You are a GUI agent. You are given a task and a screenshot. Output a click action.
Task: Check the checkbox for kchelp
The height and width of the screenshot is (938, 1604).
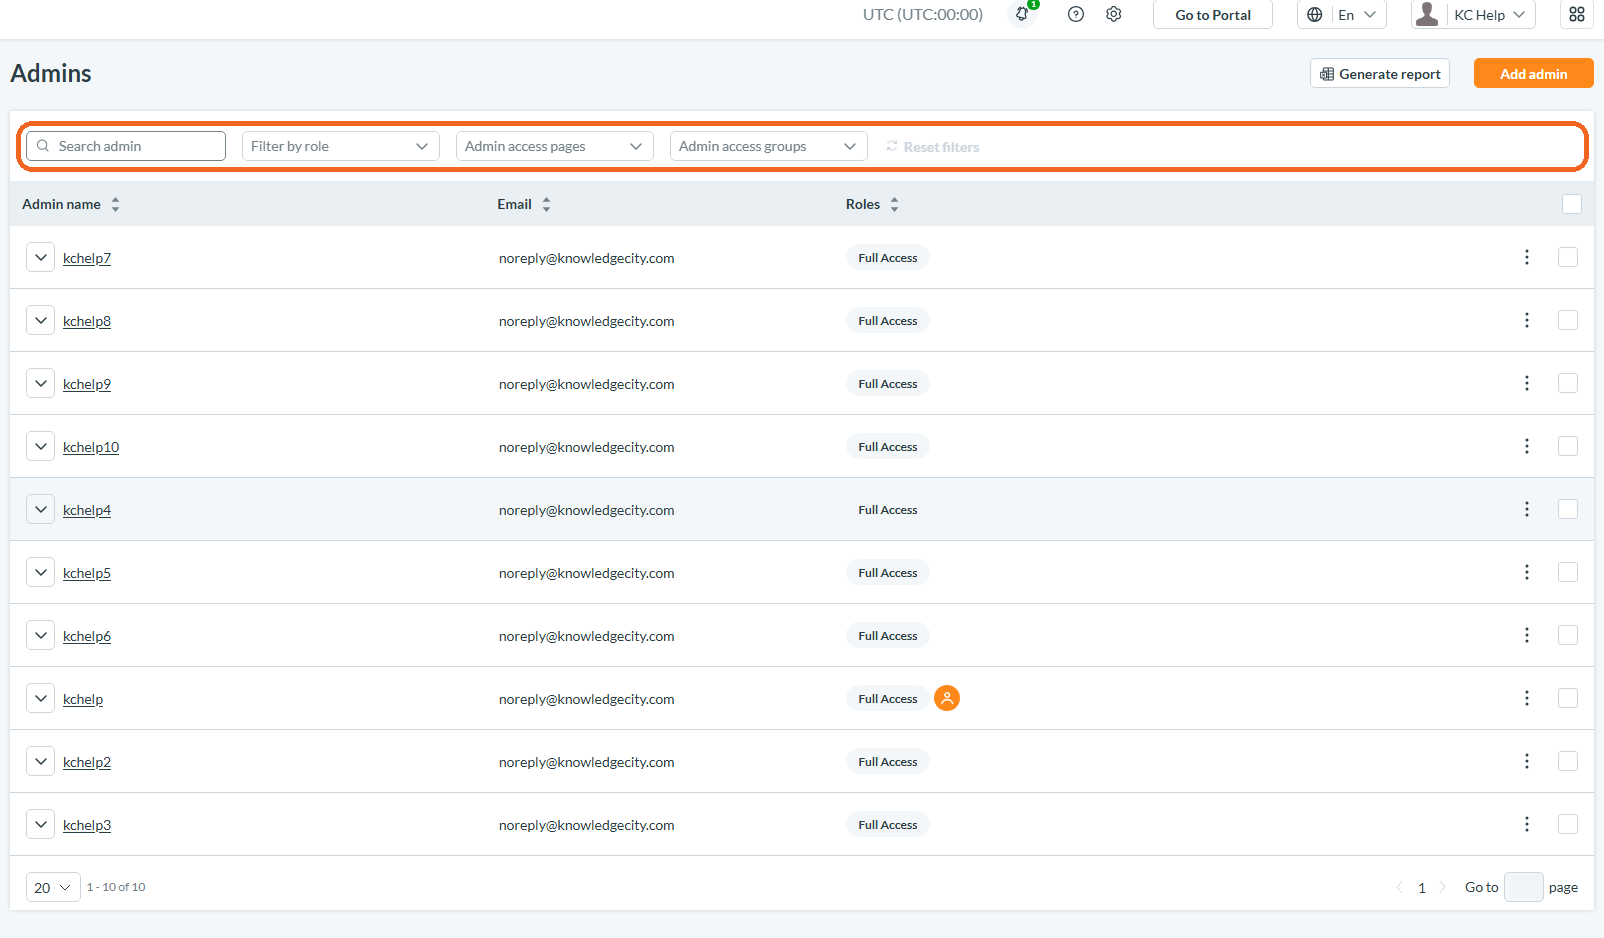[1568, 698]
